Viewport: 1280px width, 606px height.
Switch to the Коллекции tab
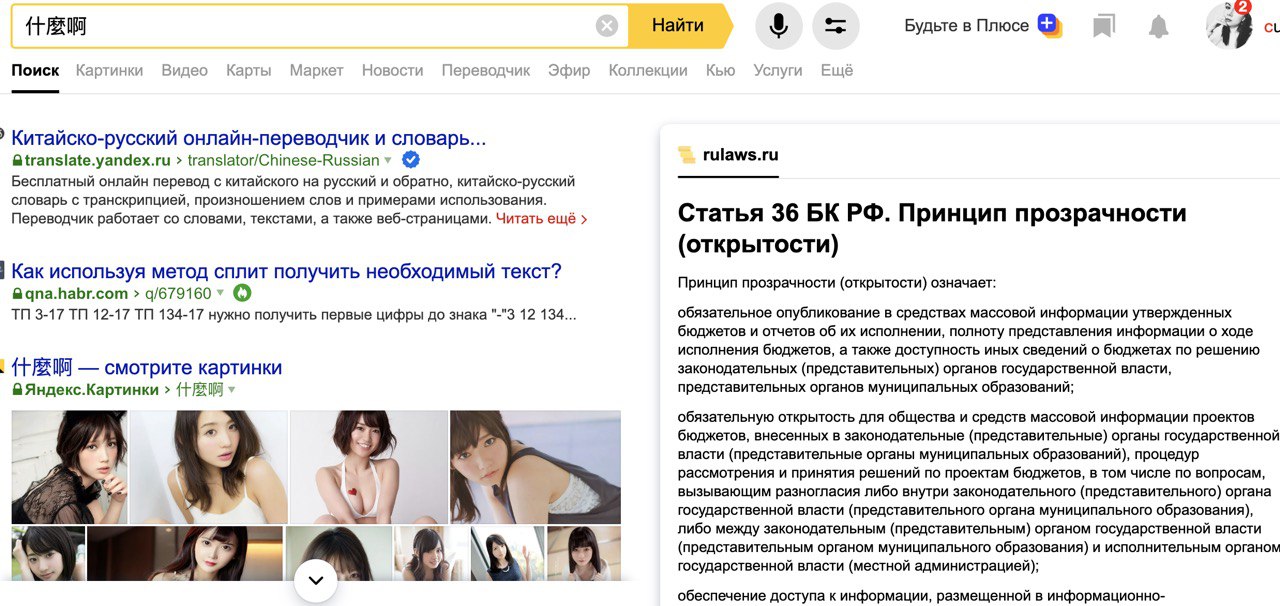point(648,70)
